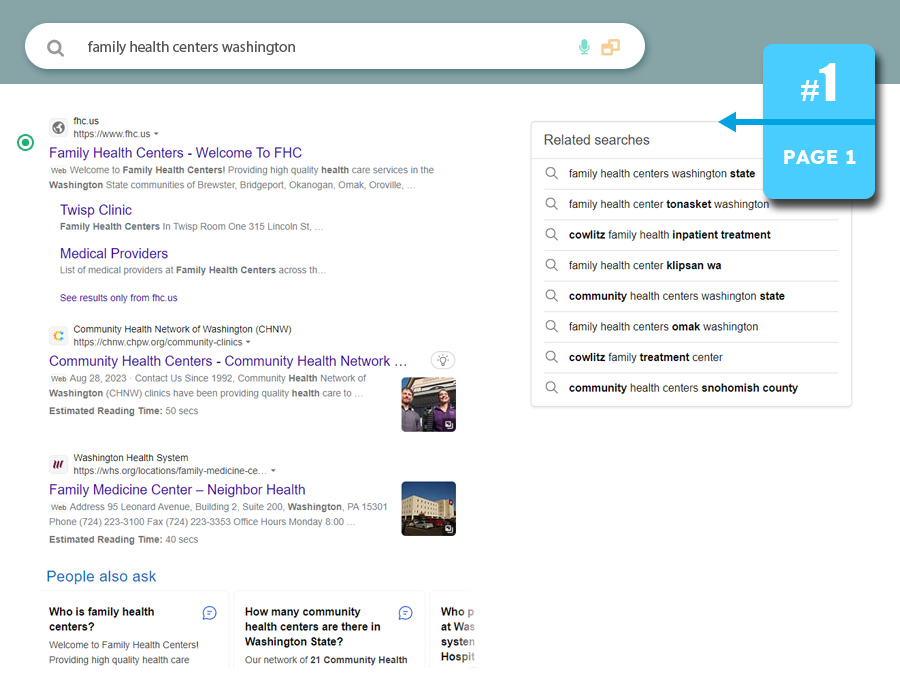Search related "cowlitz family treatment center"
The height and width of the screenshot is (700, 900).
click(x=645, y=357)
